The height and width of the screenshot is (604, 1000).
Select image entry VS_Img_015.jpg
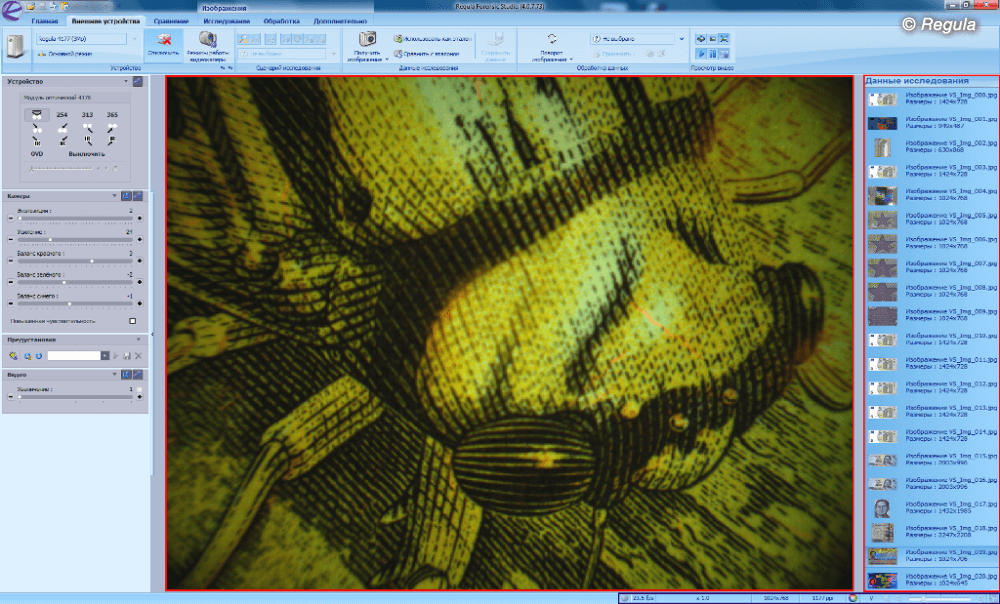(932, 460)
